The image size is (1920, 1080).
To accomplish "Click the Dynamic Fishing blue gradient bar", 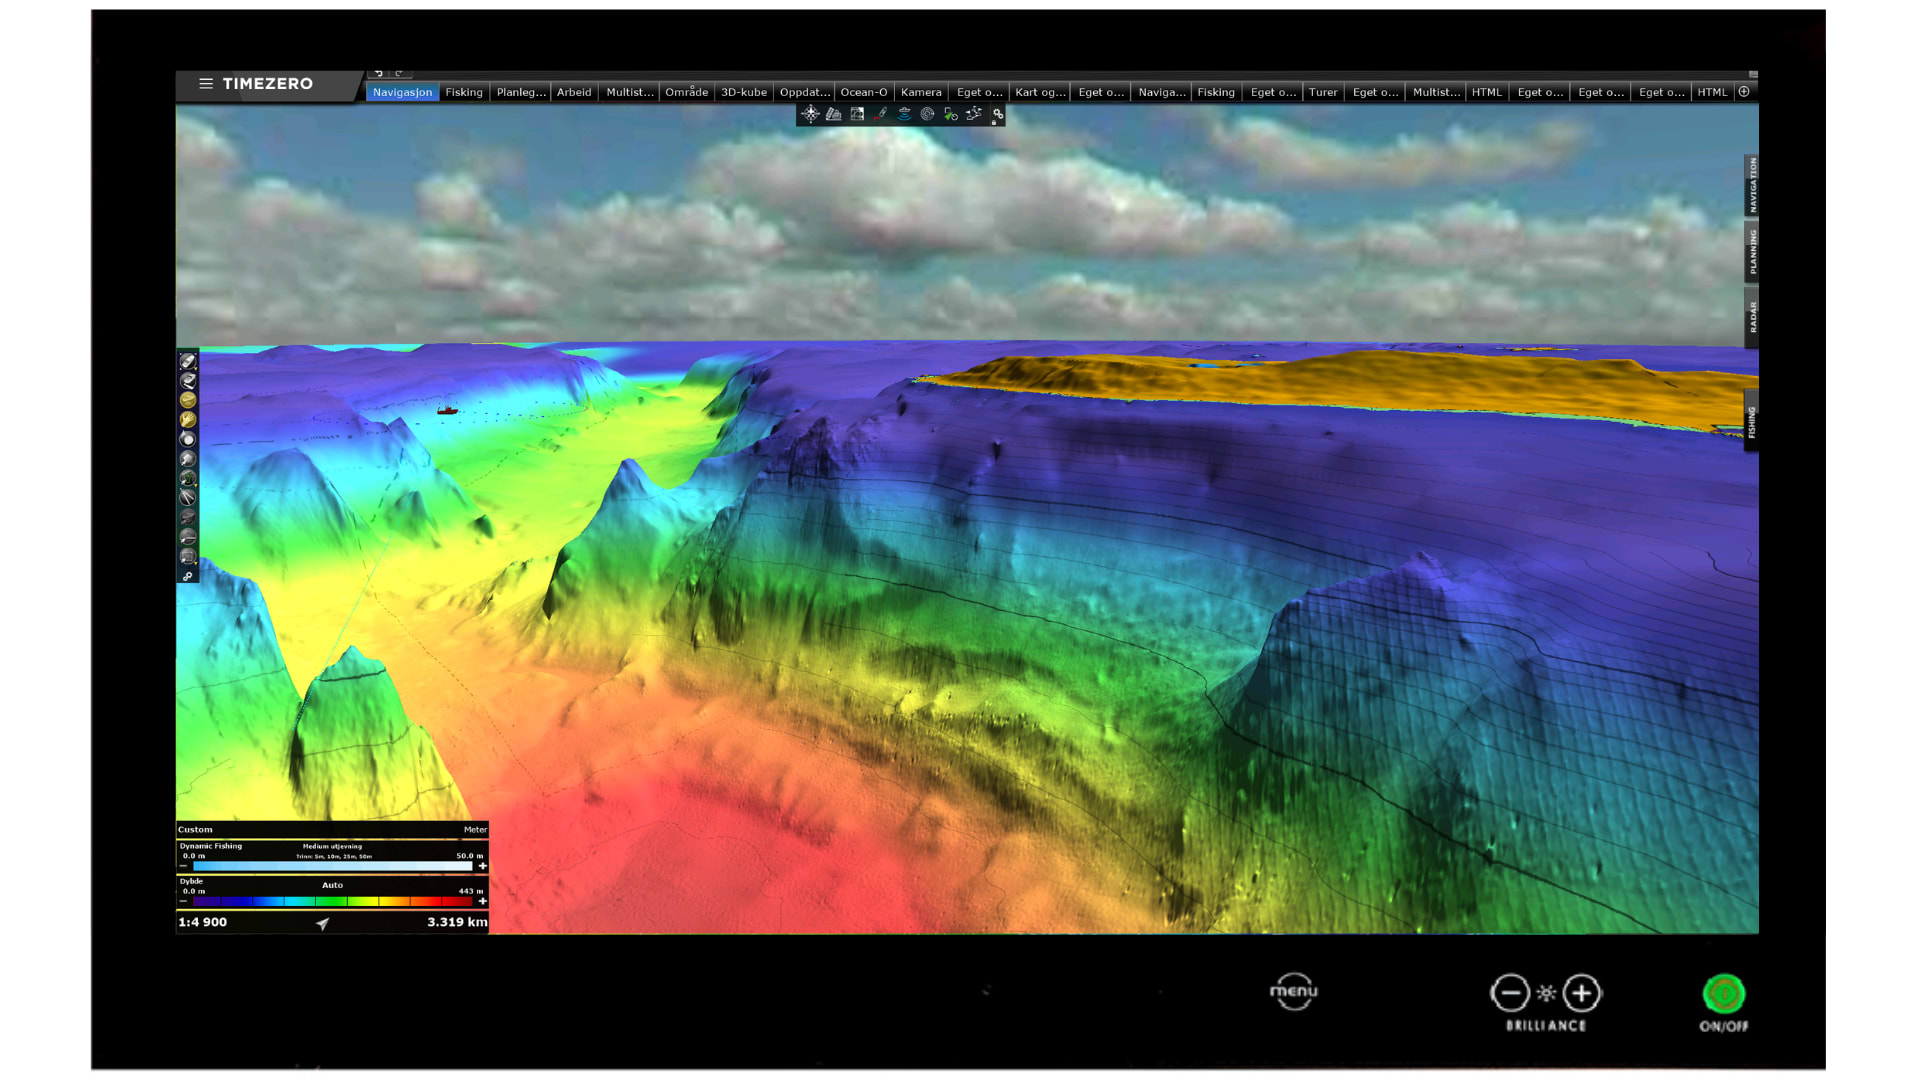I will pyautogui.click(x=332, y=866).
